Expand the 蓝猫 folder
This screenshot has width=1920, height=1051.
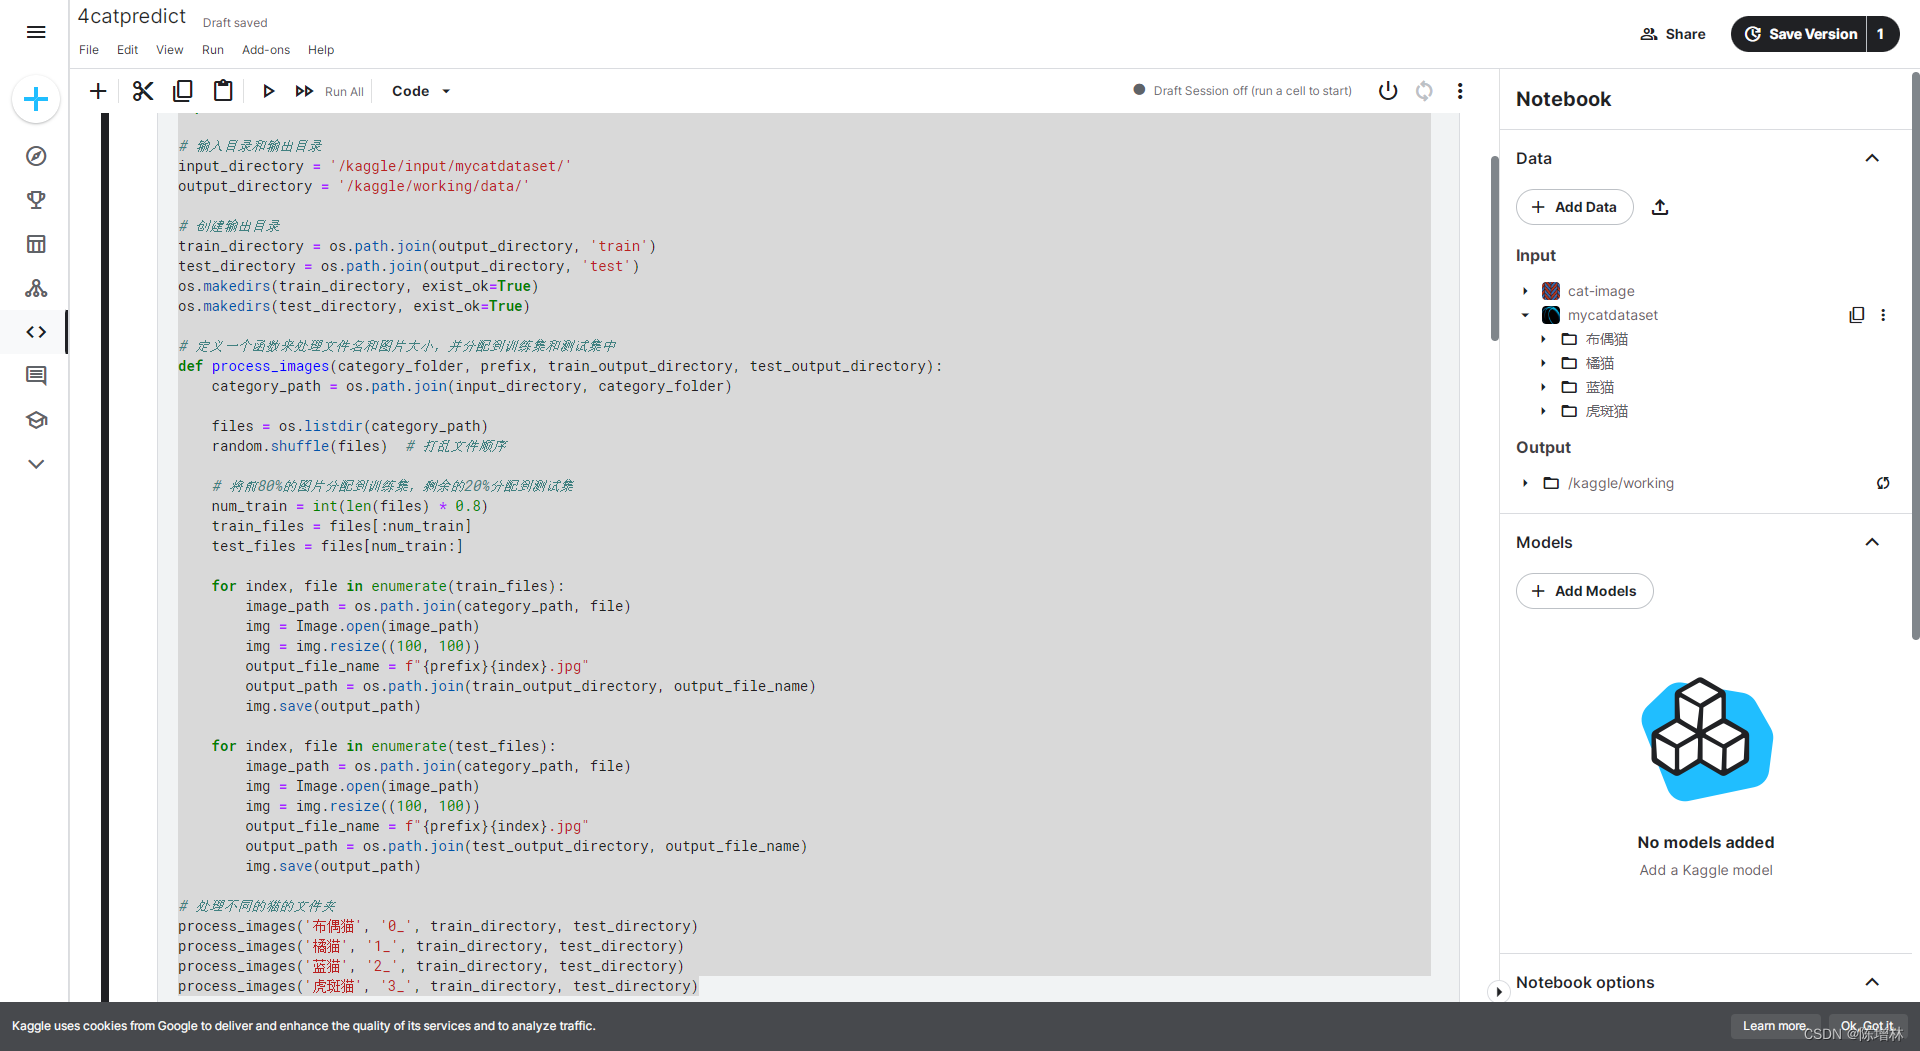click(1543, 387)
